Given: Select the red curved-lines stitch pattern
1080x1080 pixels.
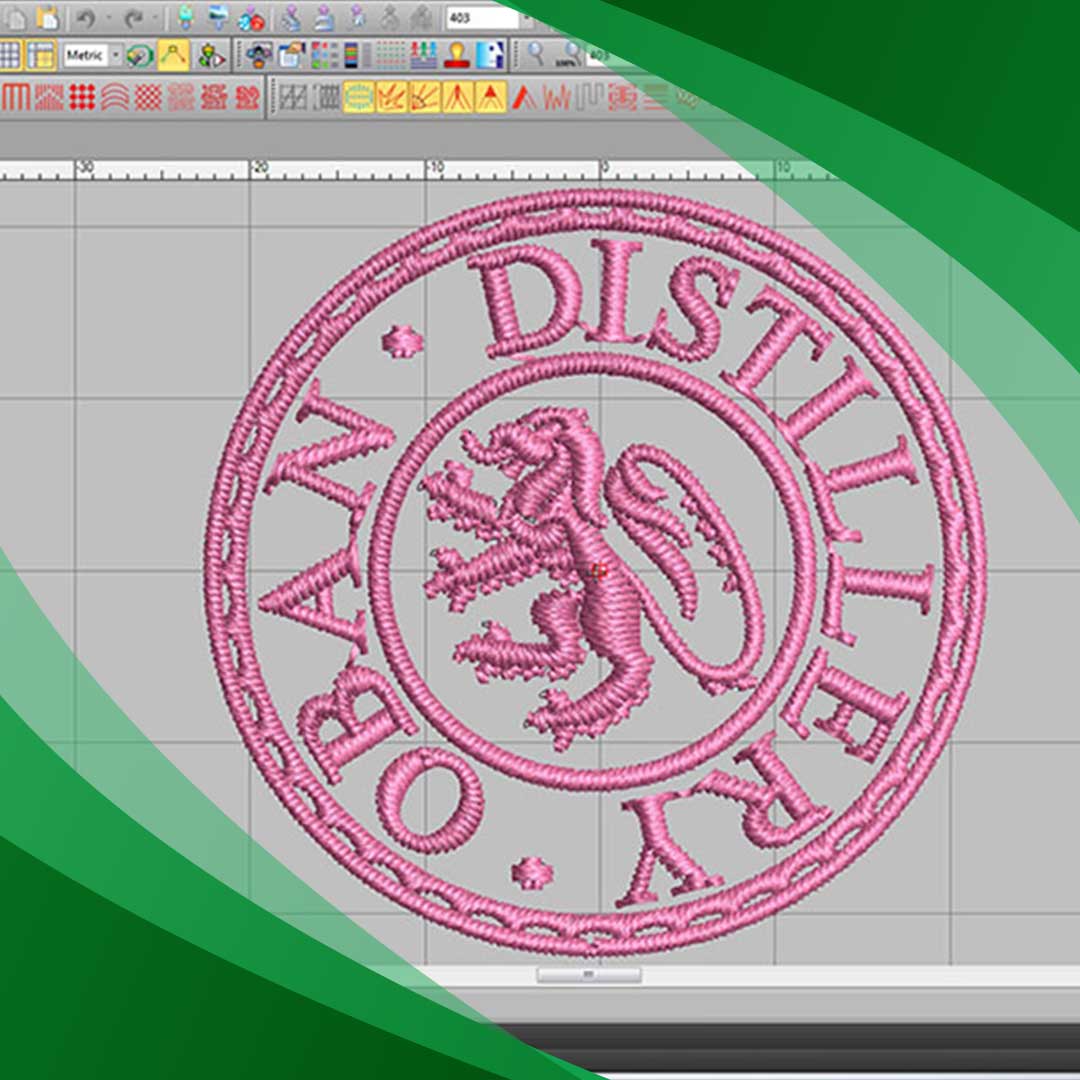Looking at the screenshot, I should click(115, 97).
